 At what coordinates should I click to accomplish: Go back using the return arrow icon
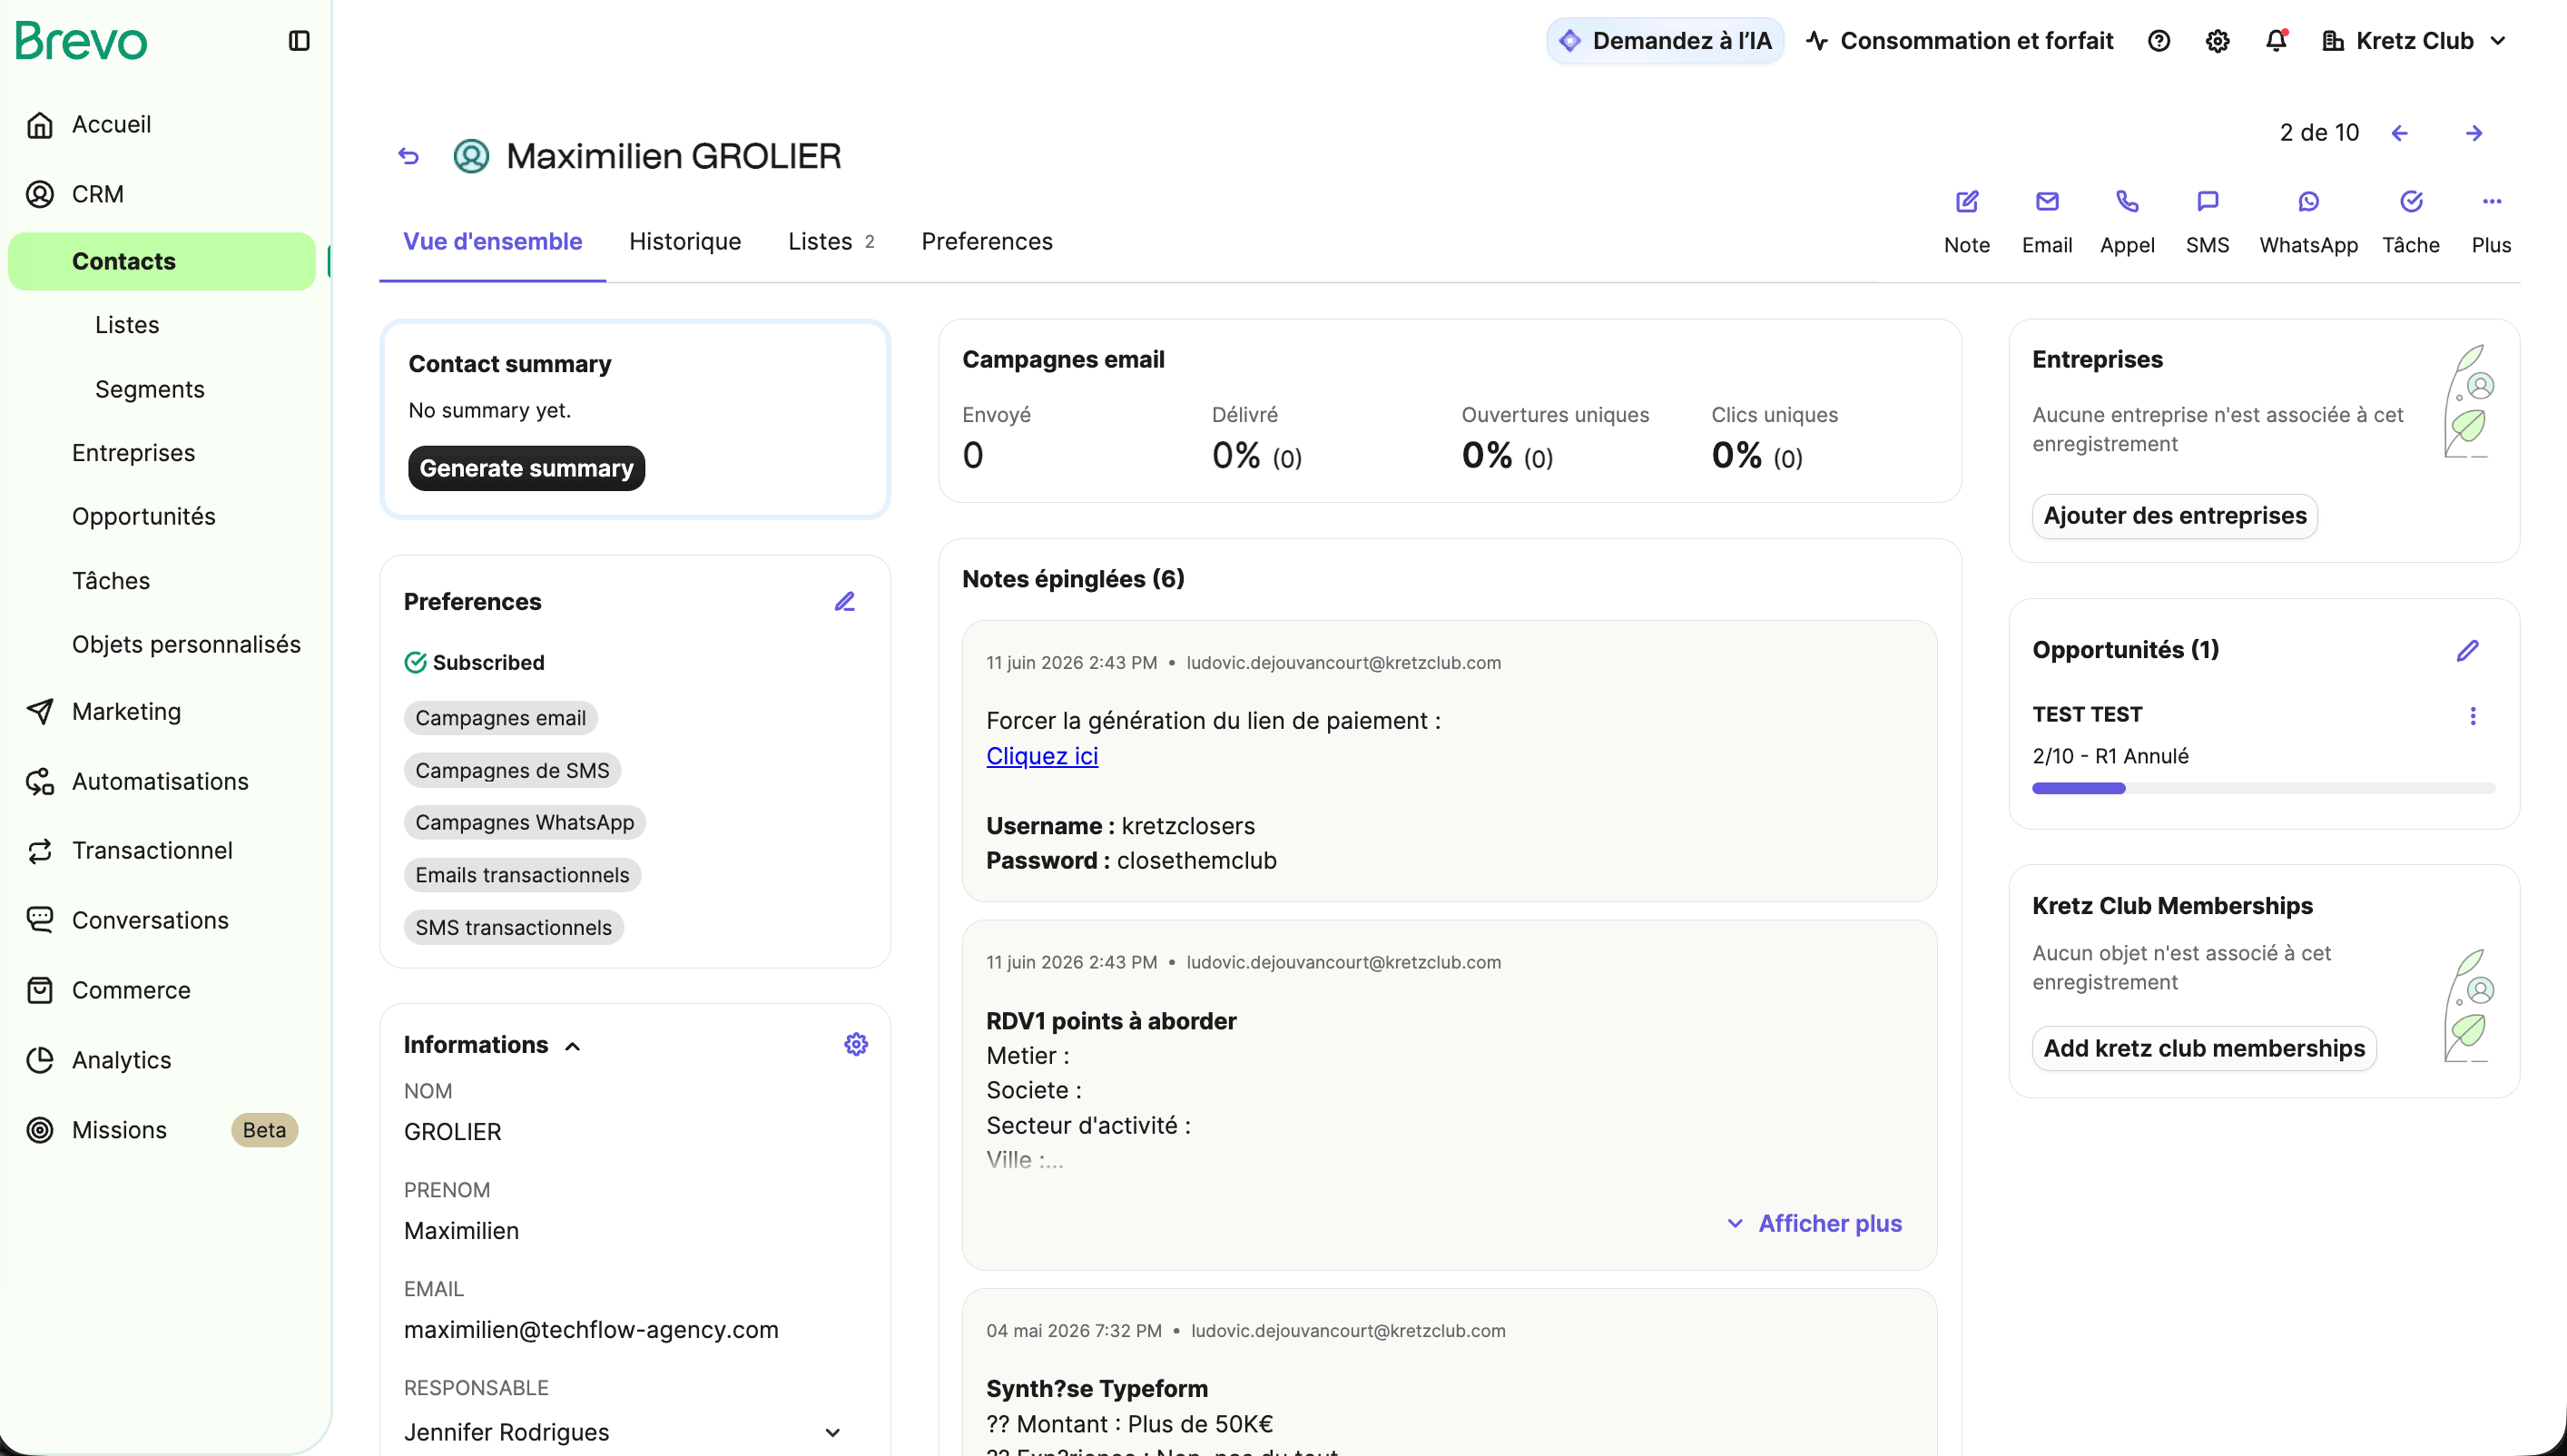408,156
